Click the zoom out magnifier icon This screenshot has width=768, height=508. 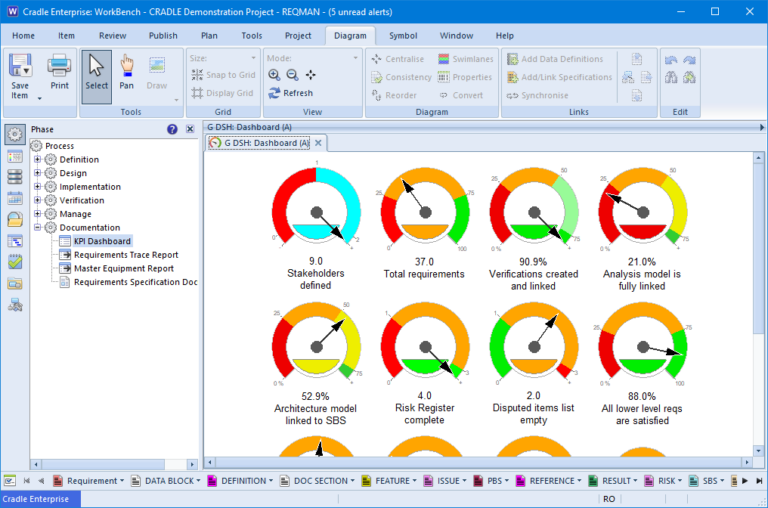pos(292,75)
